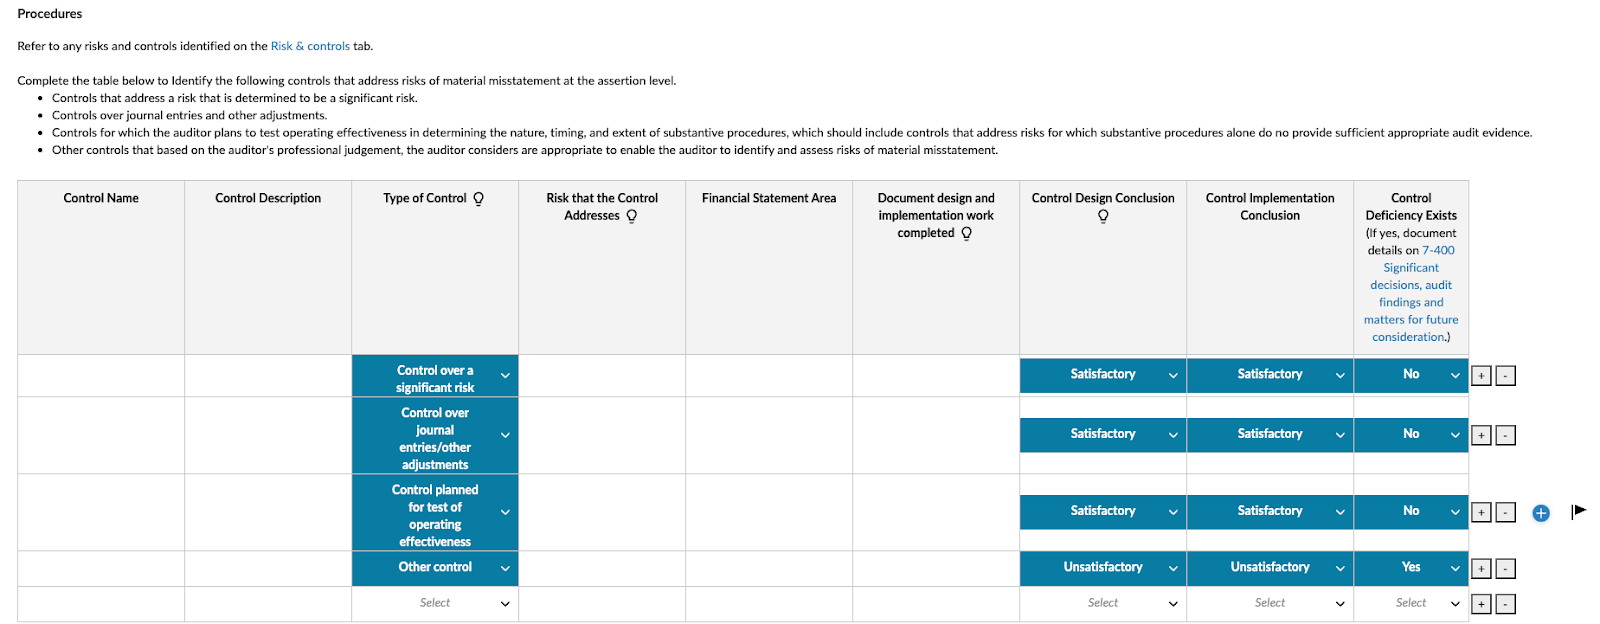The image size is (1600, 624).
Task: Click the minus button beside the Other control row
Action: click(x=1503, y=567)
